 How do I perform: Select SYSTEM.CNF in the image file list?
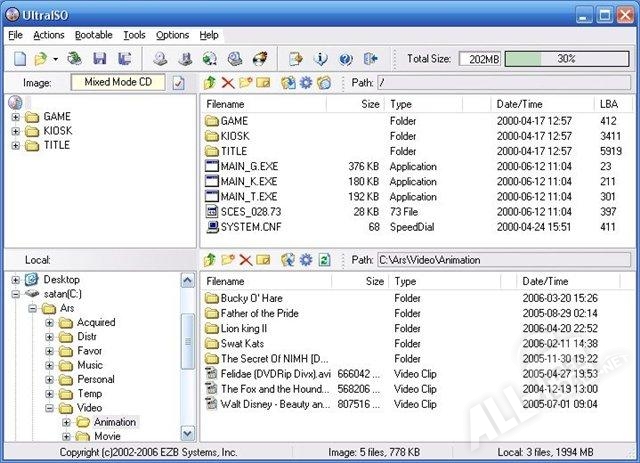(x=250, y=227)
